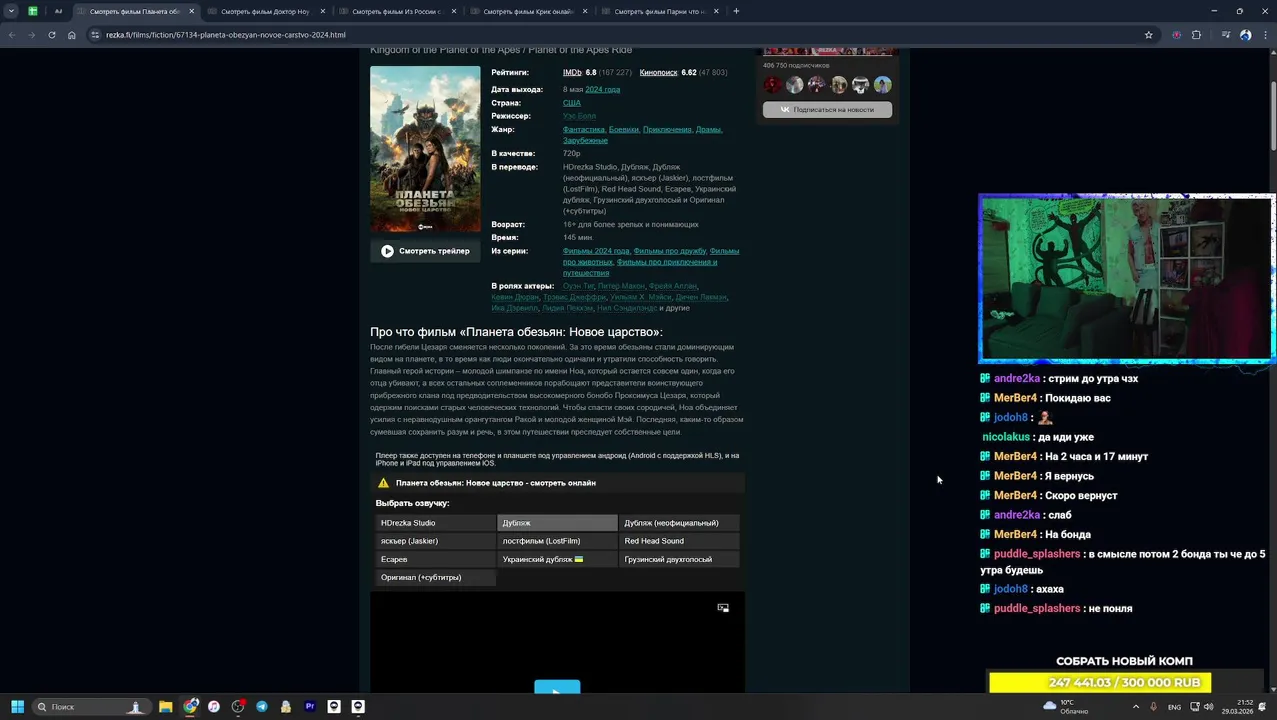Select лостфильм (LostFilm) voiceover
The image size is (1277, 720).
point(557,541)
